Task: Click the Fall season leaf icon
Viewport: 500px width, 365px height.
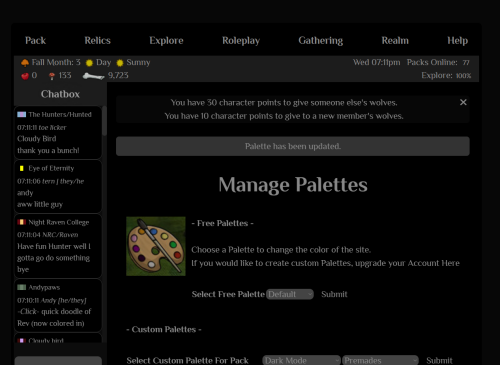Action: pyautogui.click(x=25, y=63)
